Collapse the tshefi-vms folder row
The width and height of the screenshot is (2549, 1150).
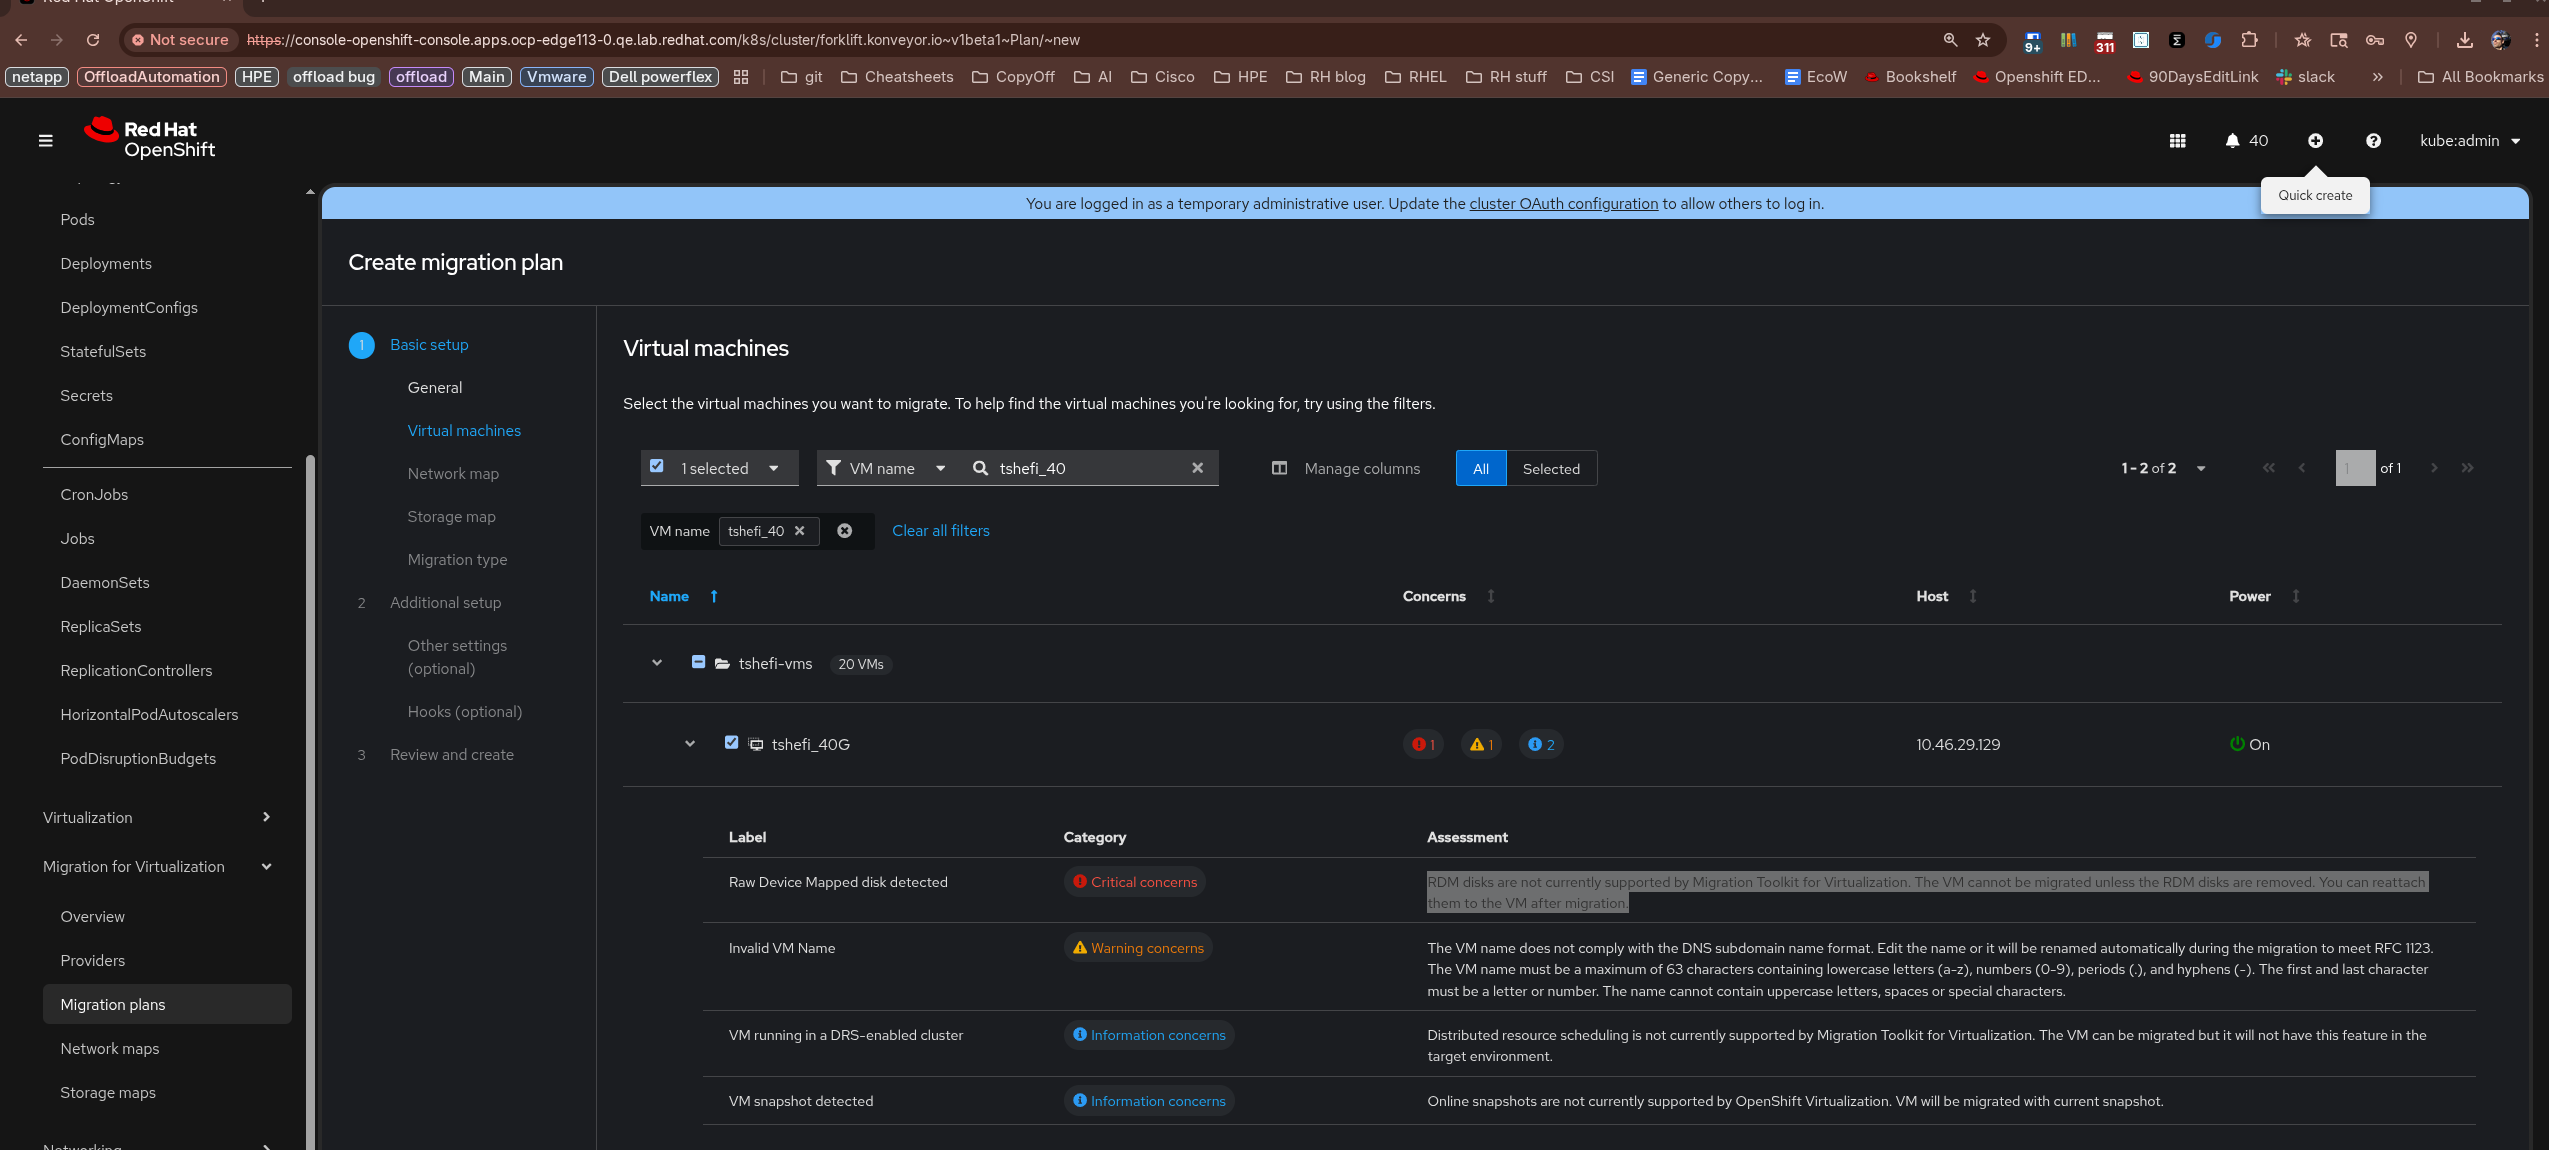point(657,663)
